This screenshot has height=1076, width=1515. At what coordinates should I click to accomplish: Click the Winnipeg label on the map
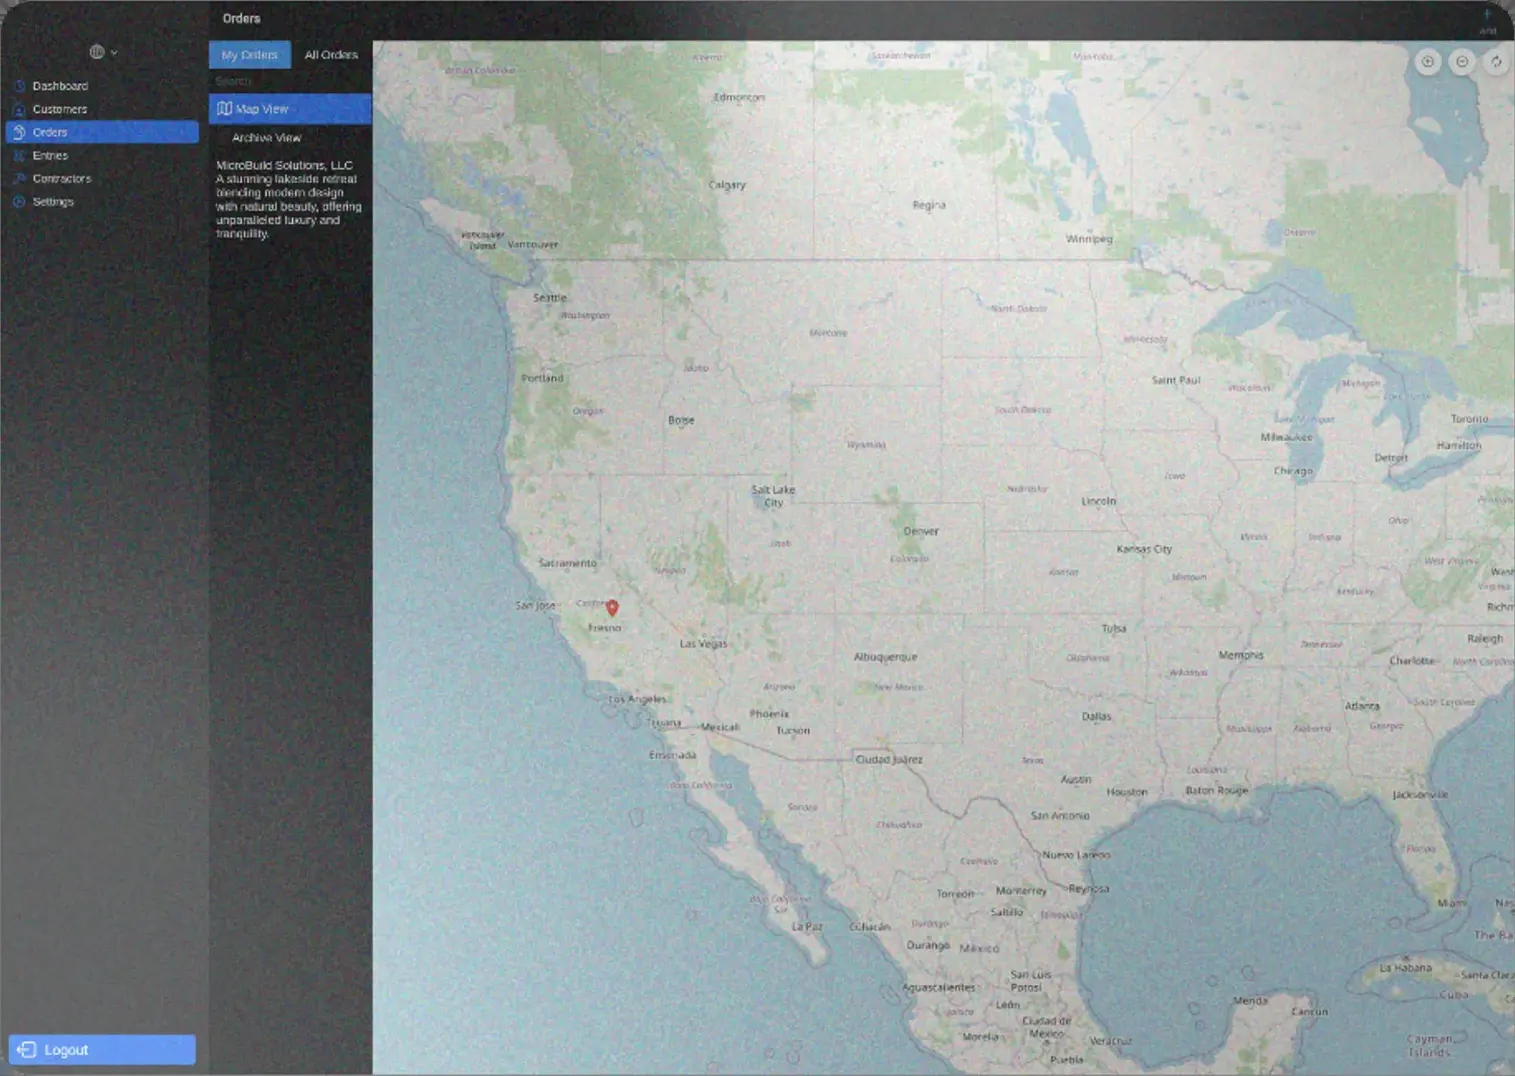coord(1089,239)
